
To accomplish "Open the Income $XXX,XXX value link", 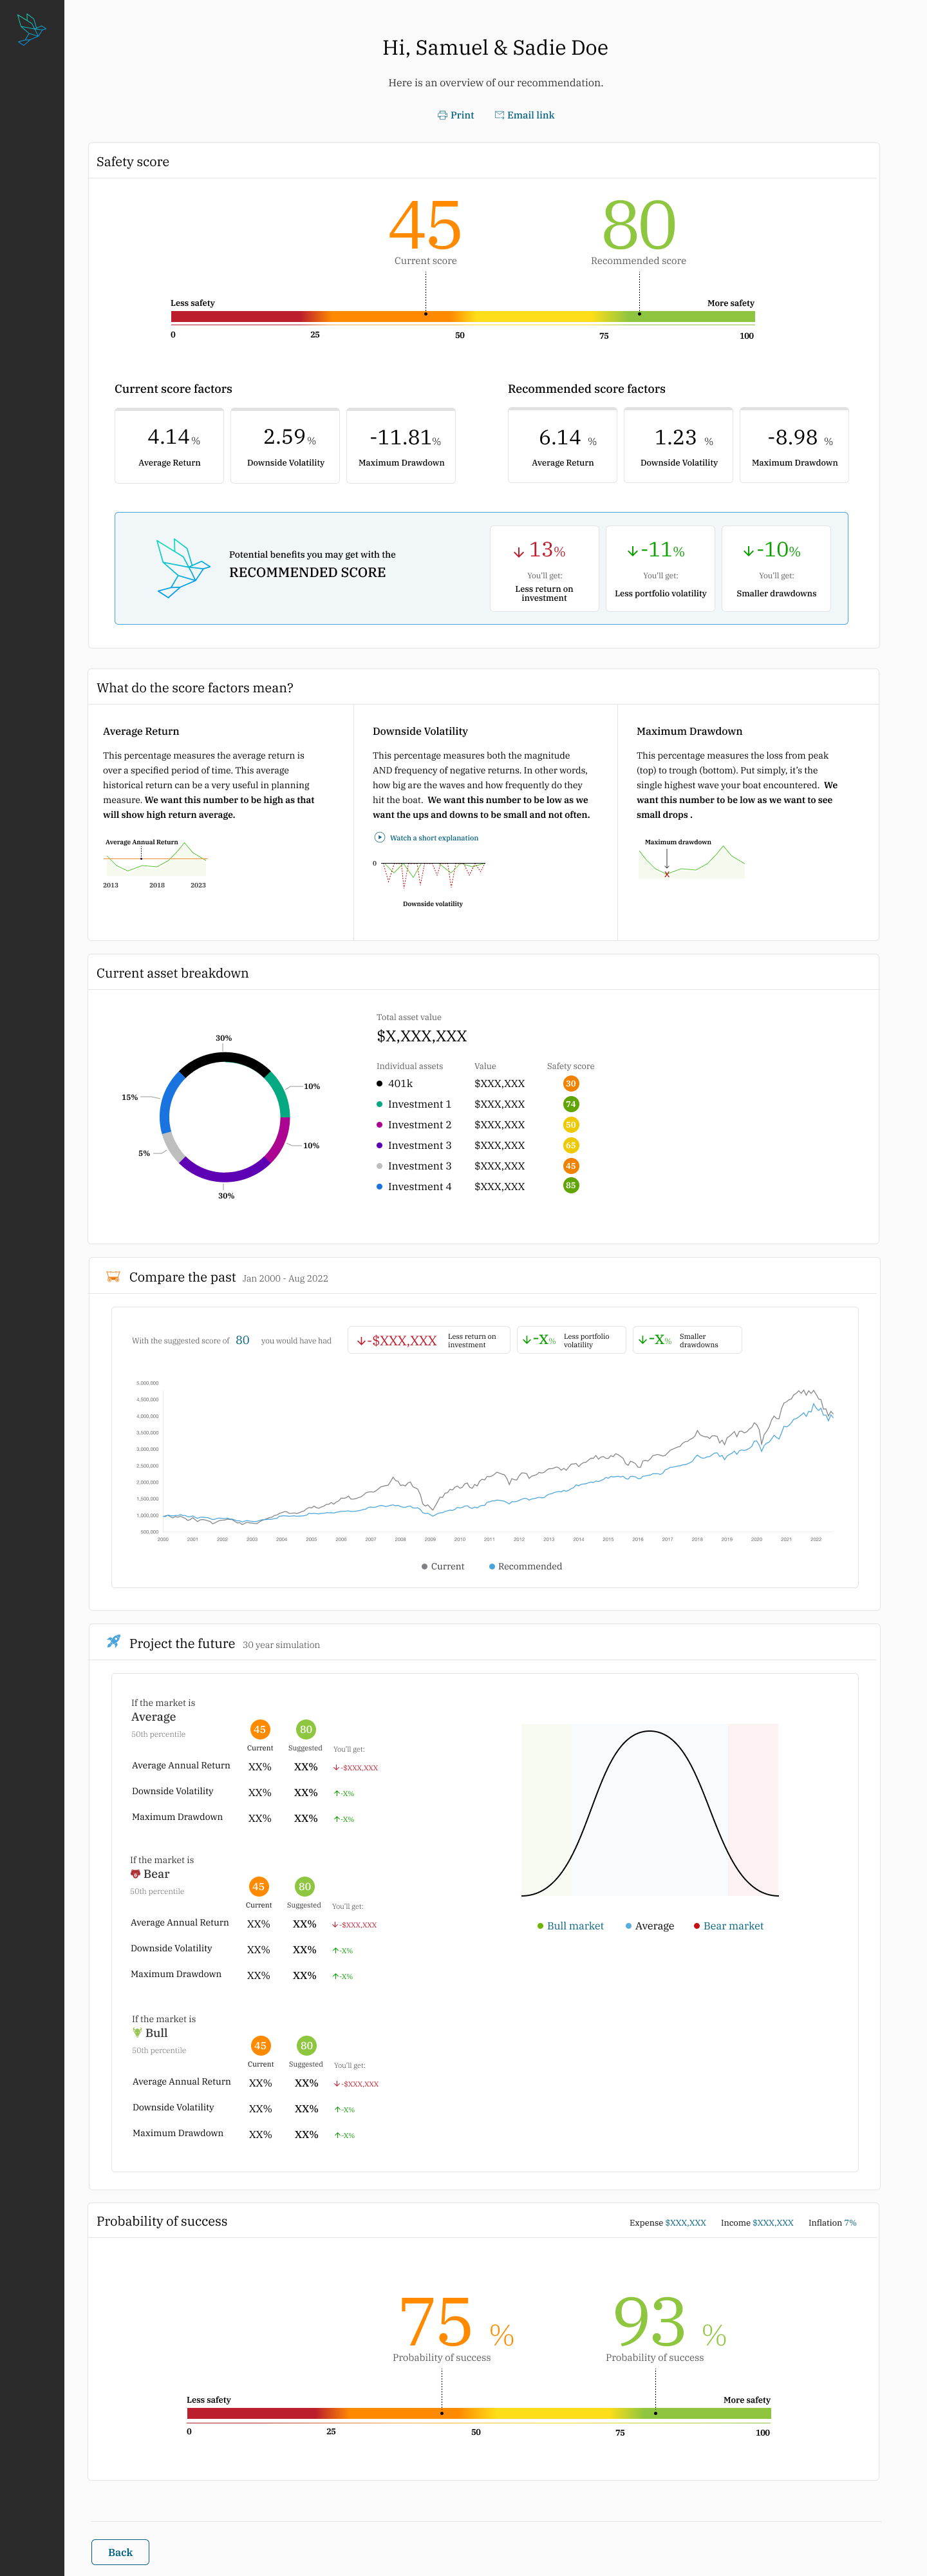I will 773,2223.
